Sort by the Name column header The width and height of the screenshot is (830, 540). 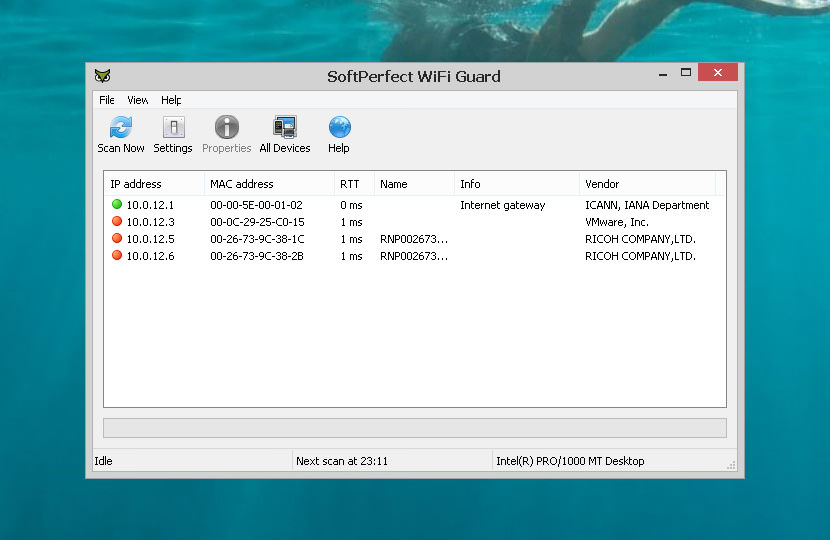[x=414, y=184]
